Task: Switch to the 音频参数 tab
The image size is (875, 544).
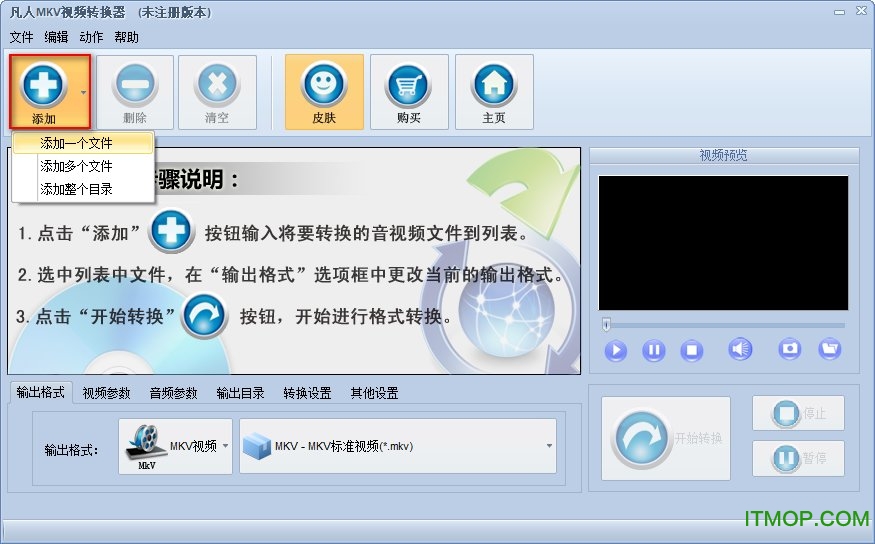Action: coord(174,393)
